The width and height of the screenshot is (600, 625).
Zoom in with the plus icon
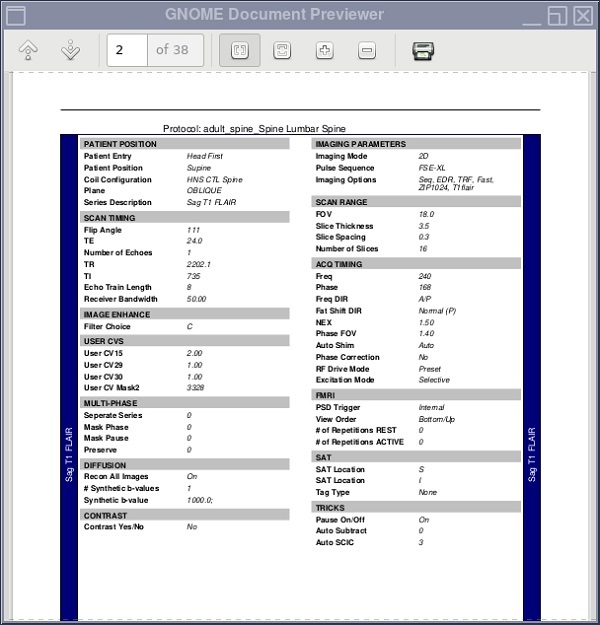325,51
